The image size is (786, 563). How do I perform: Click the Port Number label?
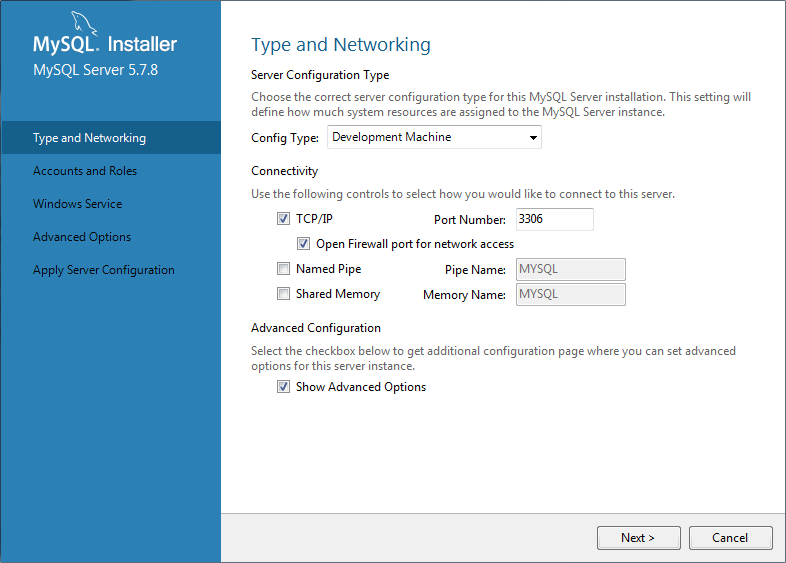pyautogui.click(x=470, y=220)
